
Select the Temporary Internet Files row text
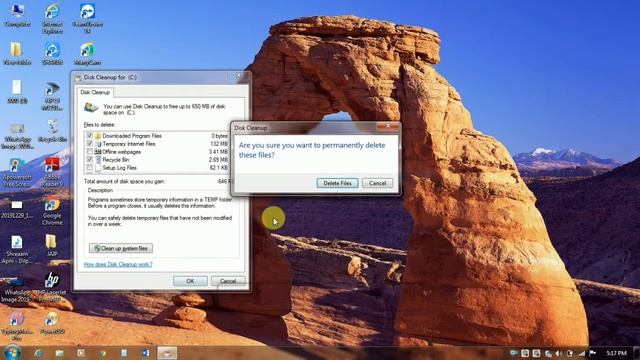[x=129, y=144]
